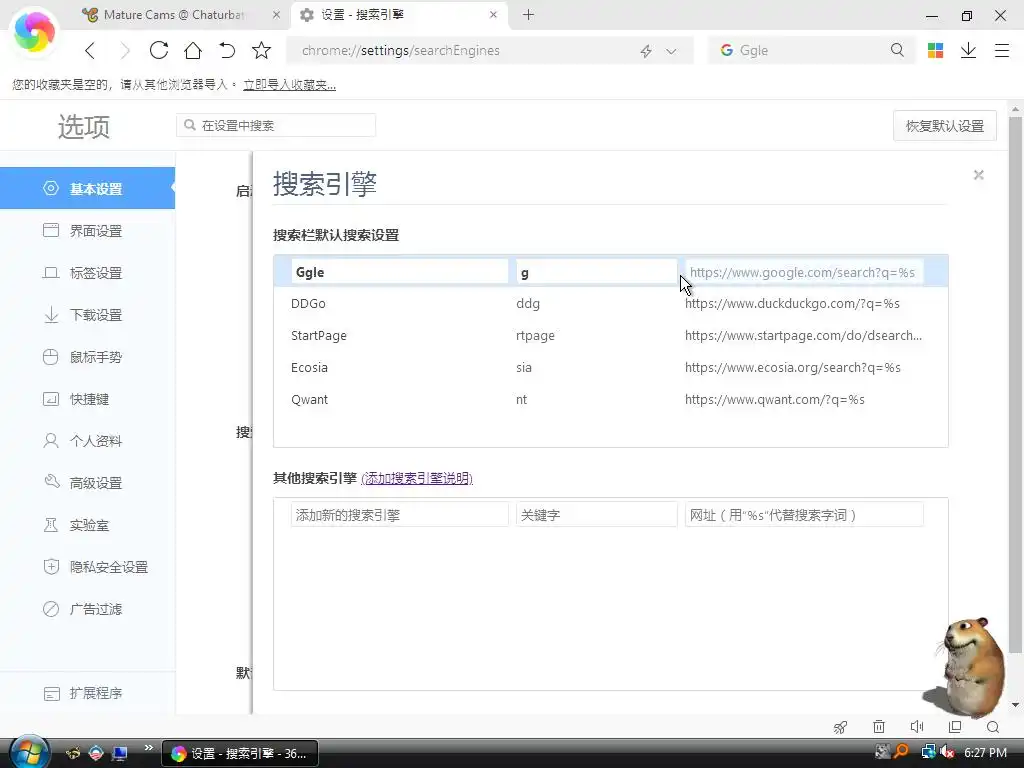Open 快捷键 in sidebar
Screen dimensions: 1024x768
pos(88,399)
